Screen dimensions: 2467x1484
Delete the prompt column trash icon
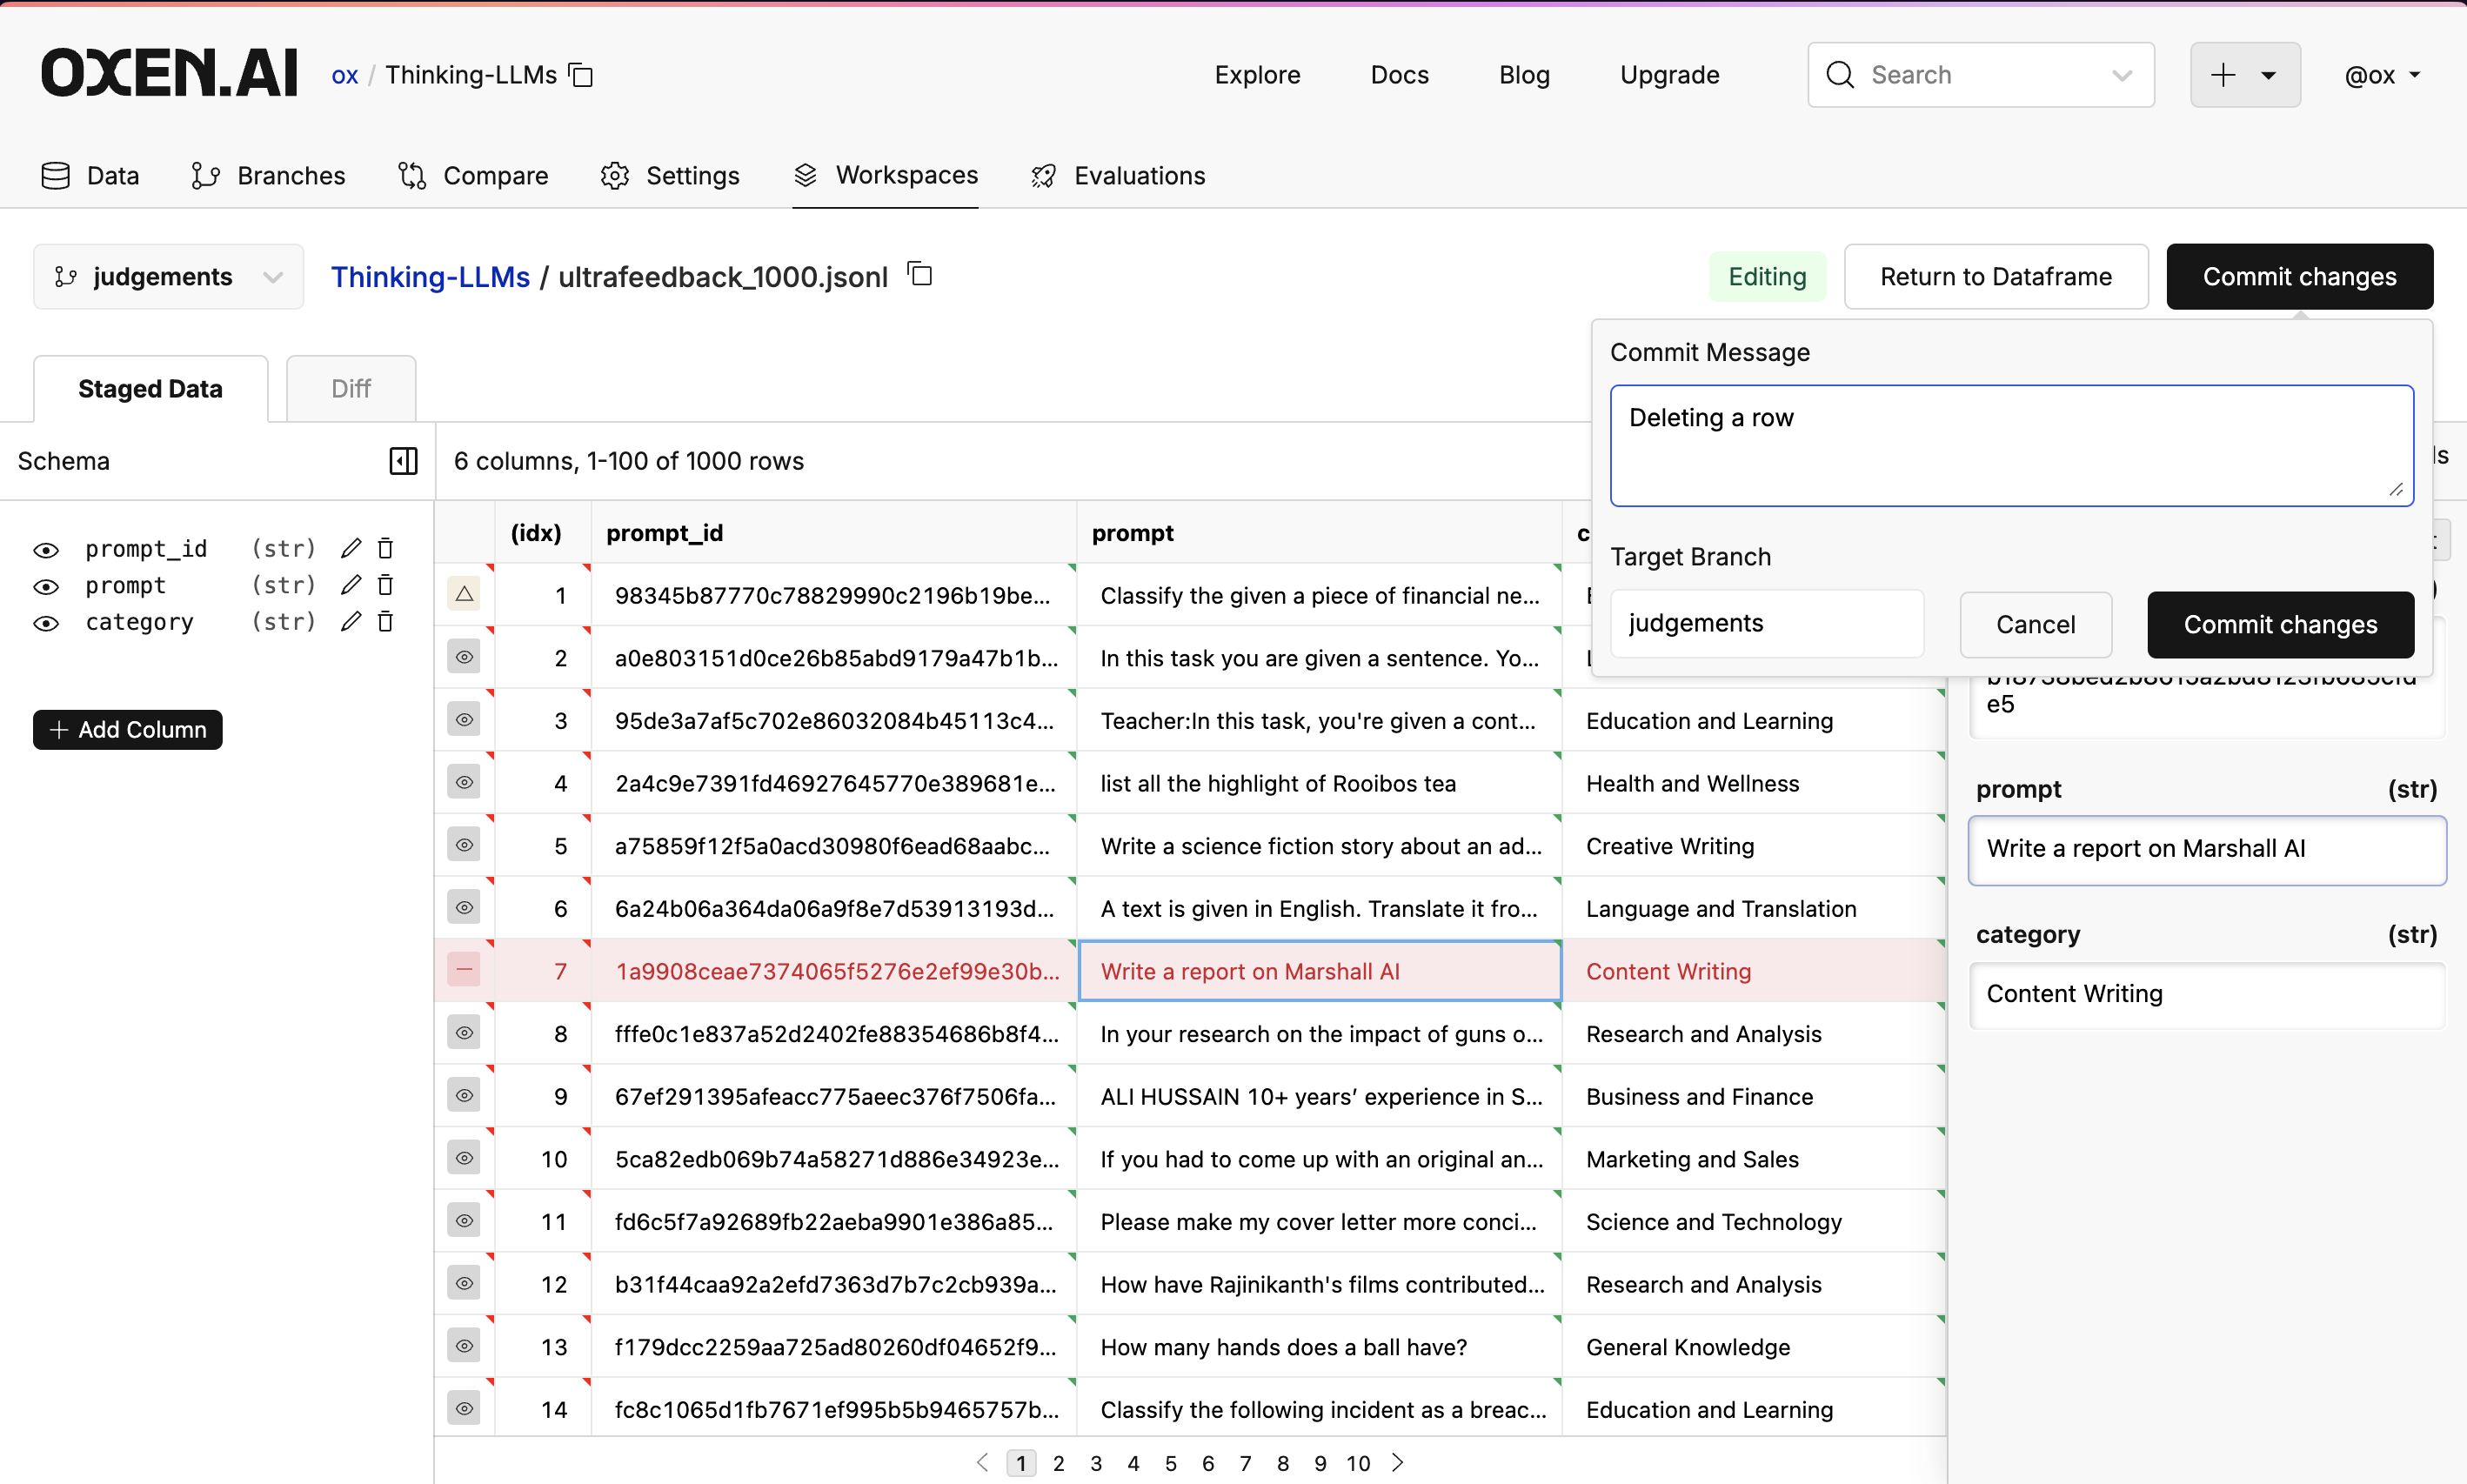(x=385, y=585)
